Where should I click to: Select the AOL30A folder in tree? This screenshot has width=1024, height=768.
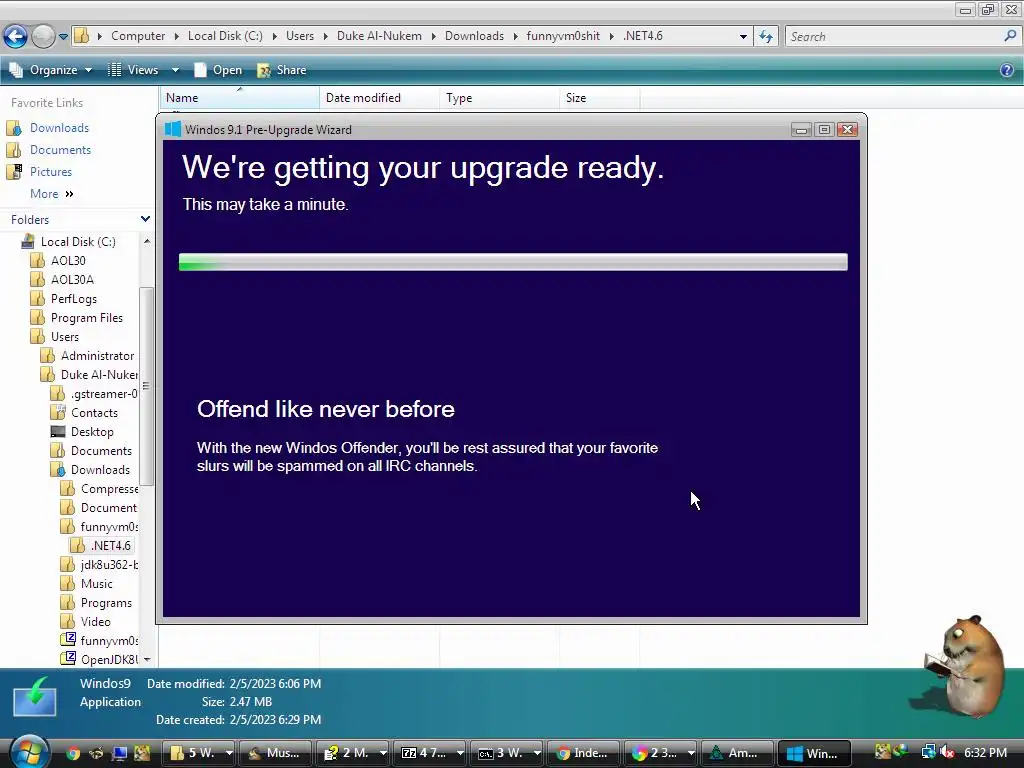(72, 280)
